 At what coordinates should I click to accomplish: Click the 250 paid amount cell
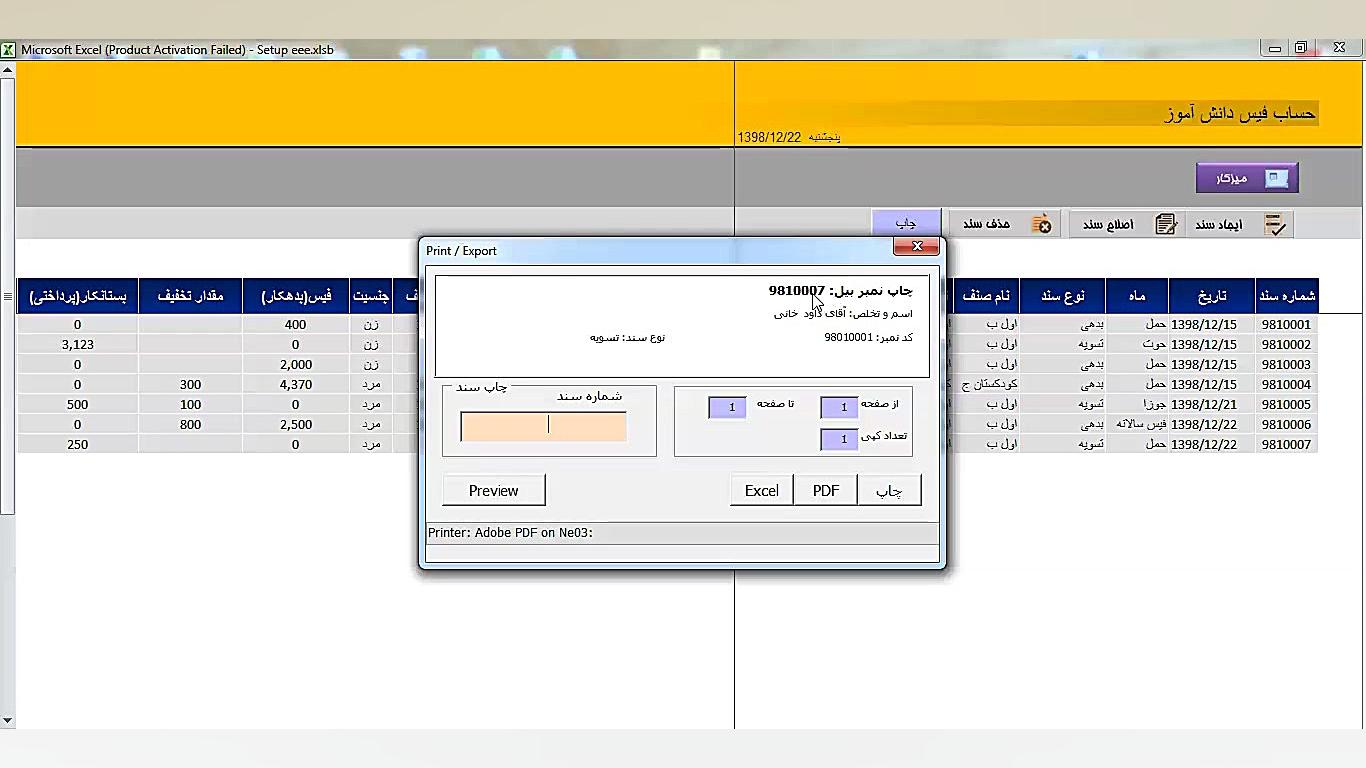[x=77, y=444]
